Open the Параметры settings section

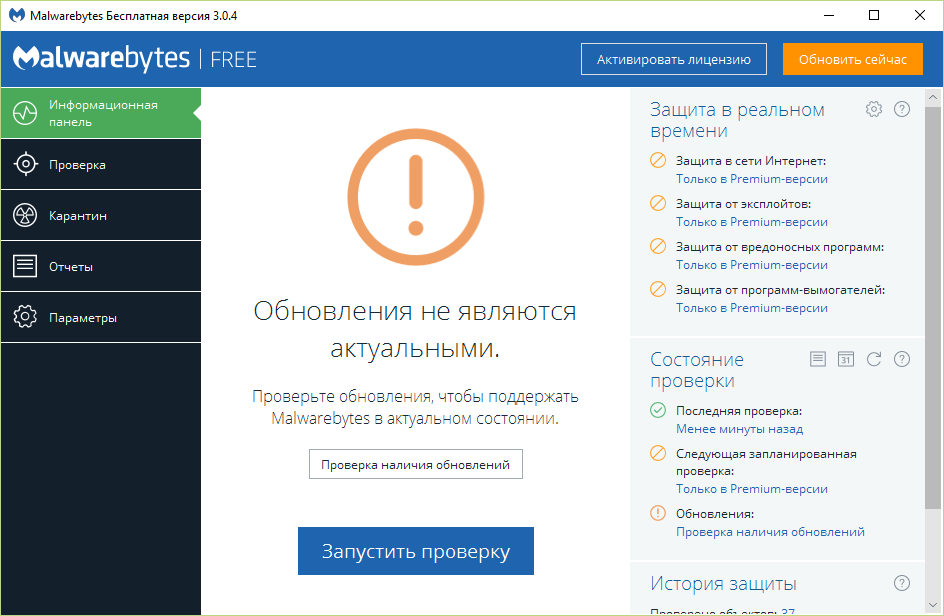(101, 317)
